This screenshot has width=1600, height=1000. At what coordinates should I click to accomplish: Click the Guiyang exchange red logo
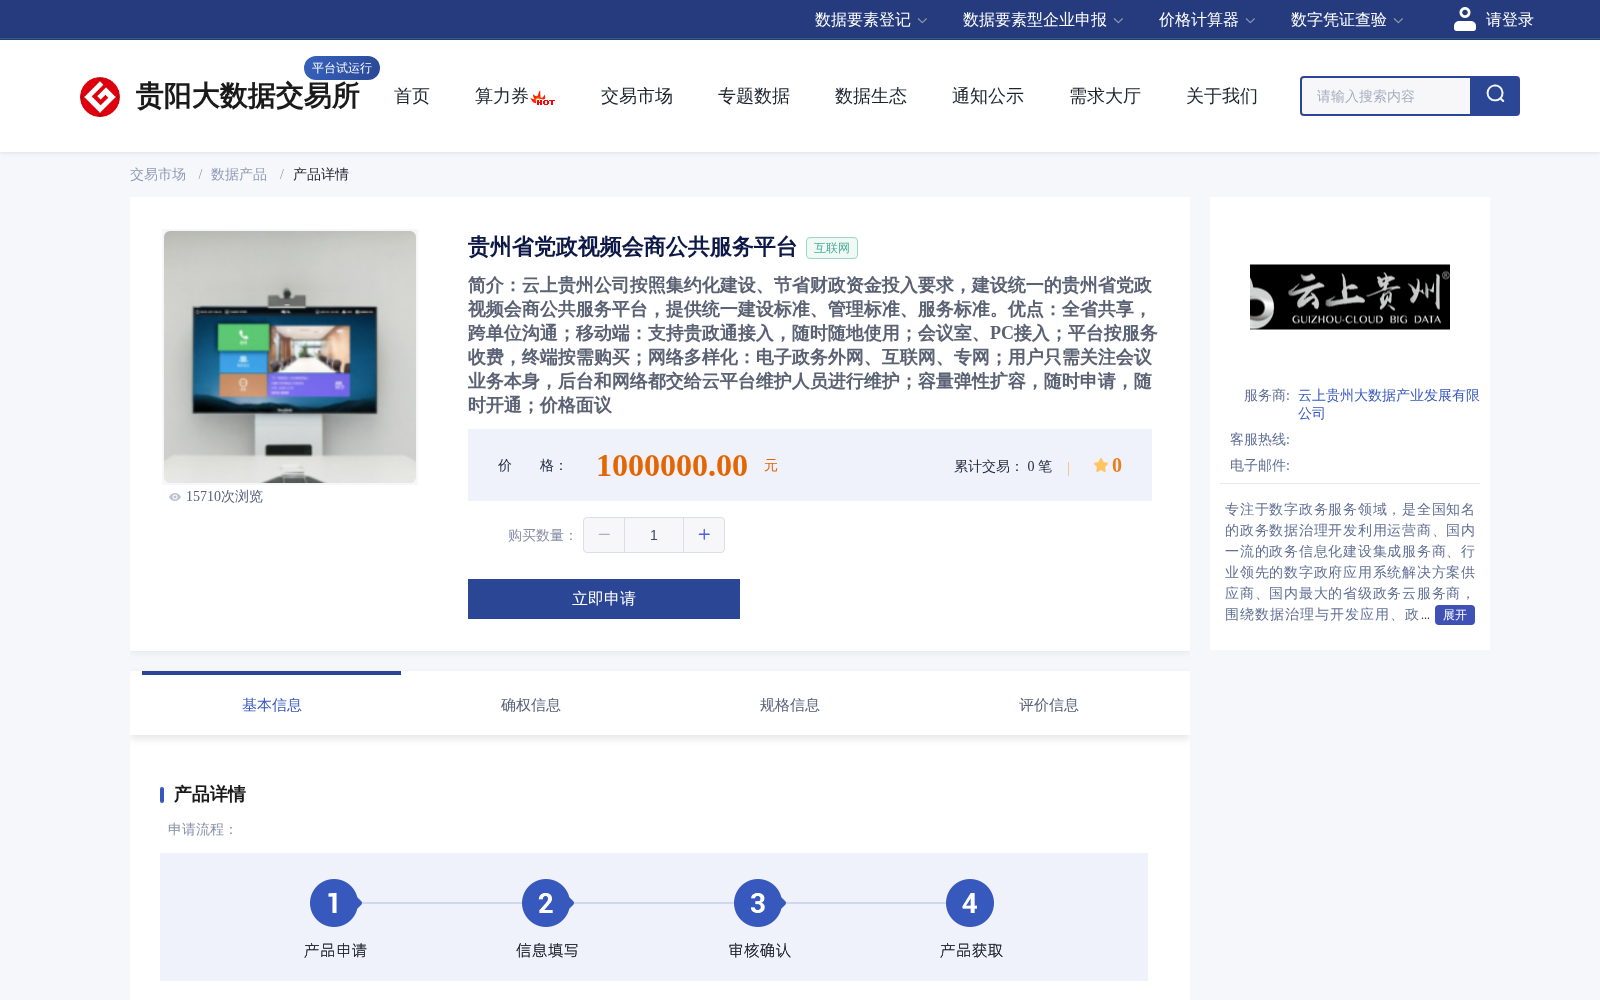click(x=100, y=97)
